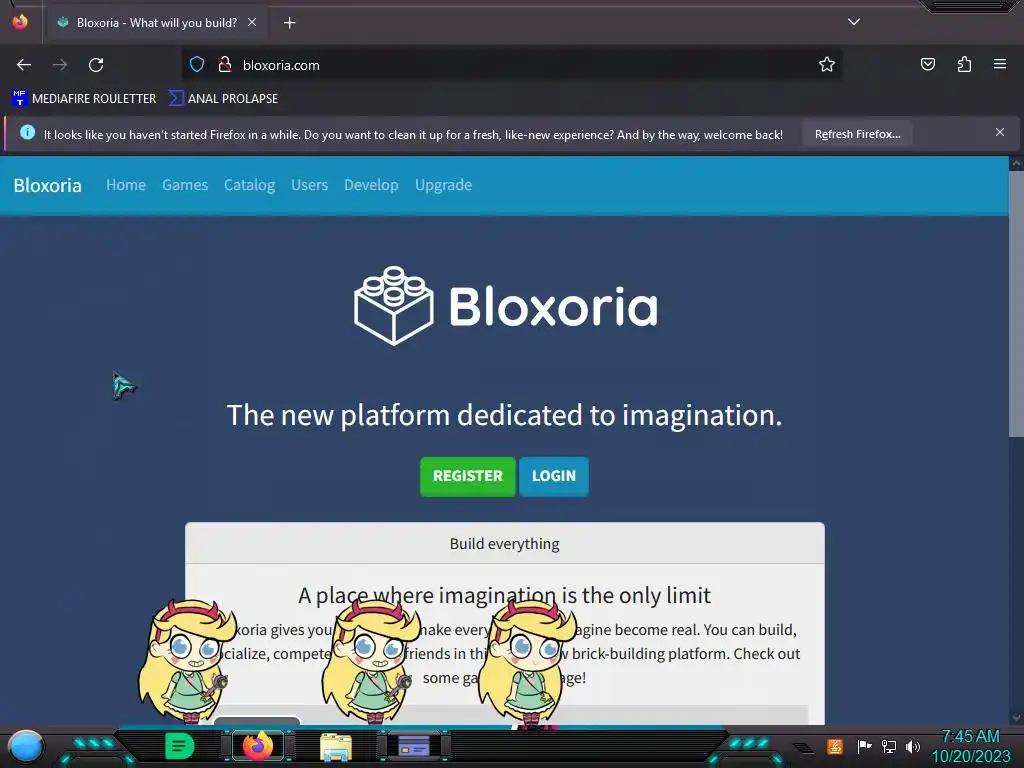Image resolution: width=1024 pixels, height=768 pixels.
Task: Click the network tray icon
Action: pos(889,746)
